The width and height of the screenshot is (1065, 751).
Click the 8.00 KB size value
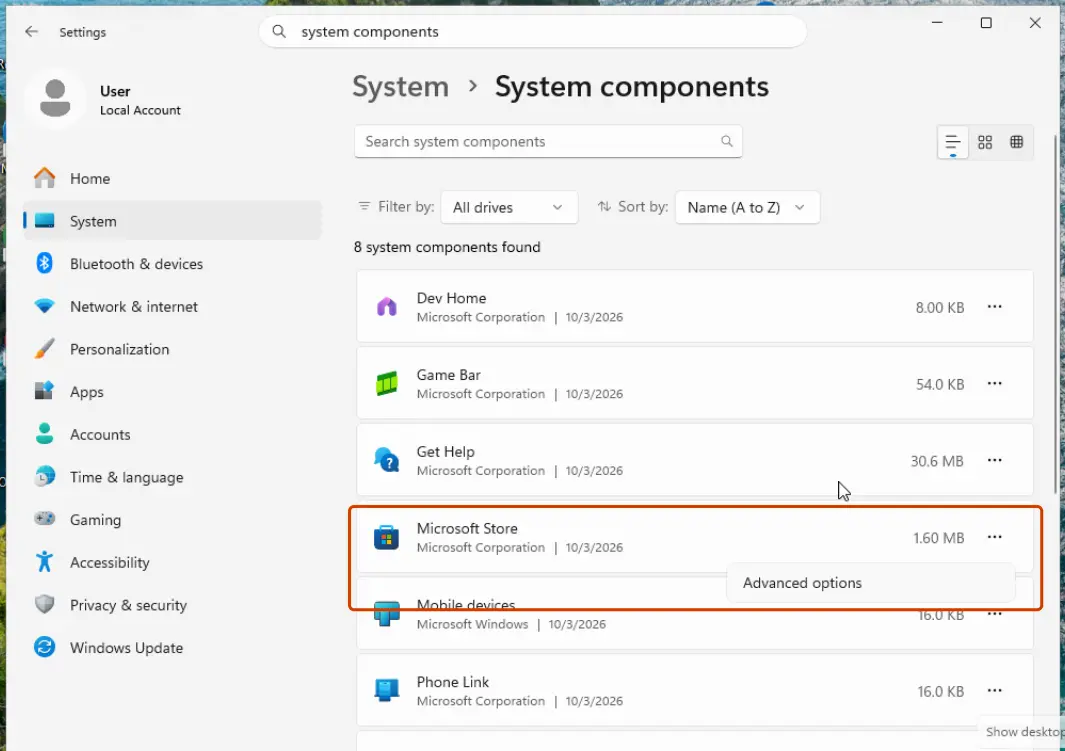[x=939, y=308]
